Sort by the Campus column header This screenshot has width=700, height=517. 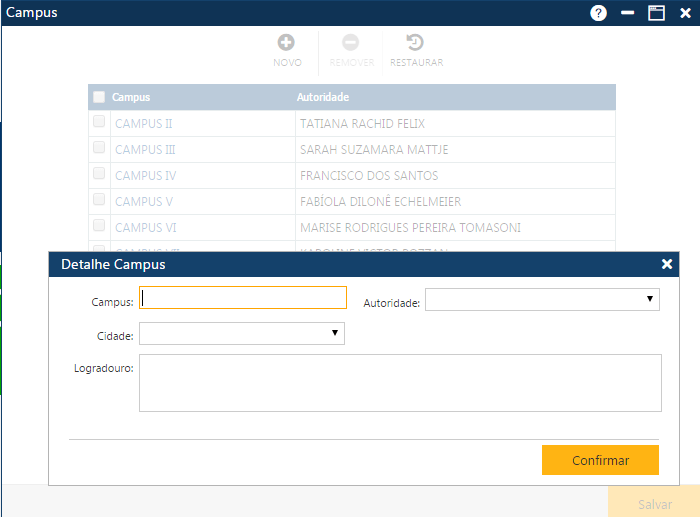(131, 97)
